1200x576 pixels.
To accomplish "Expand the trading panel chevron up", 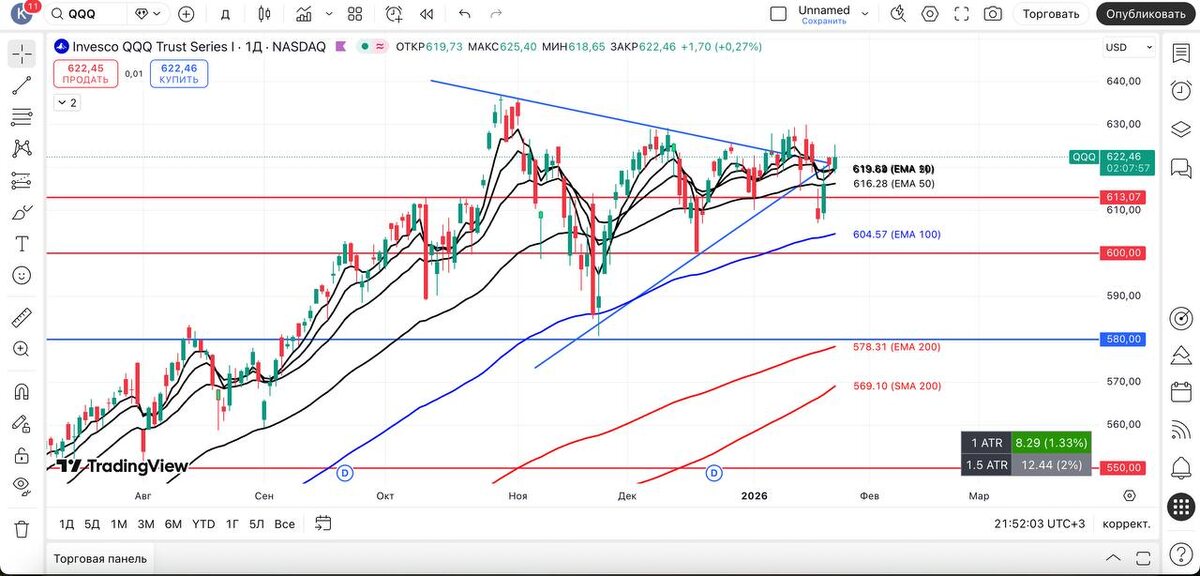I will [1114, 558].
